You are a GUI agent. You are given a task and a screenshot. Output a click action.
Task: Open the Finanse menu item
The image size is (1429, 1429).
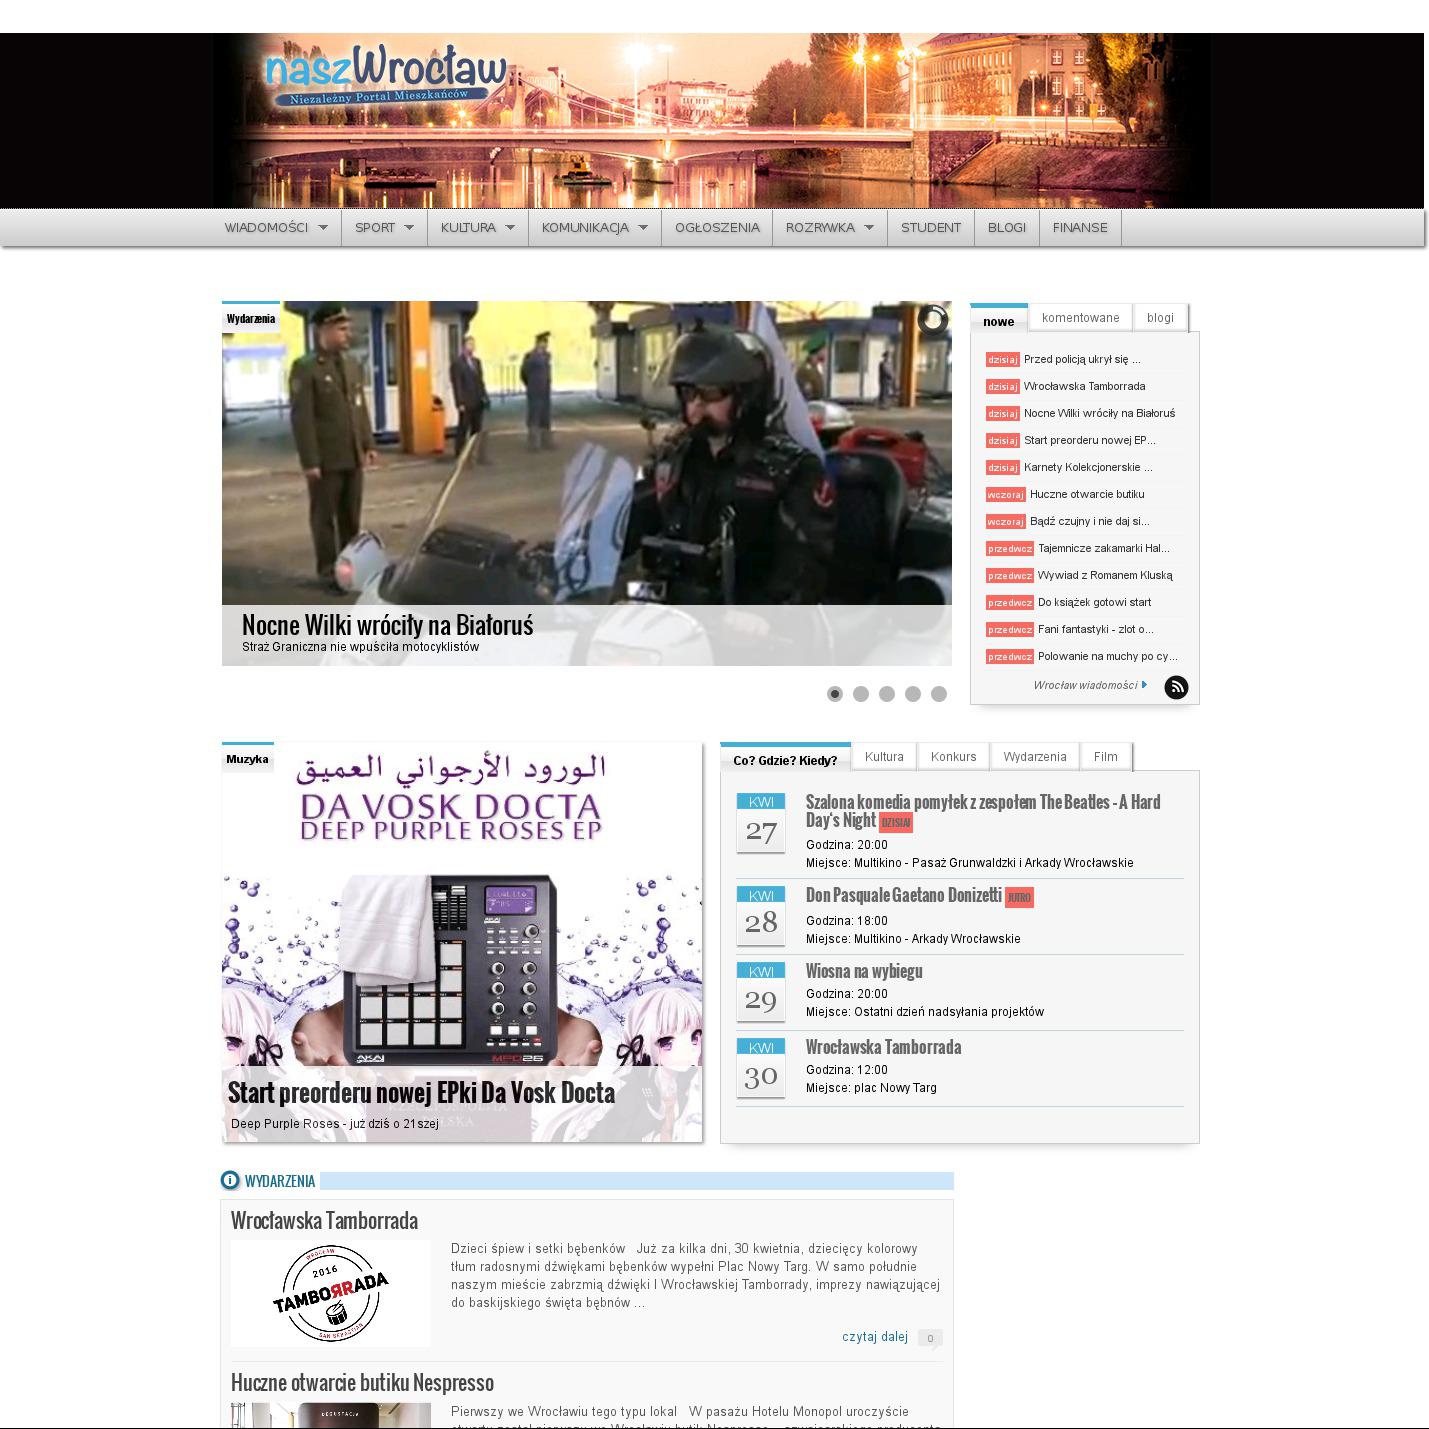[x=1080, y=228]
